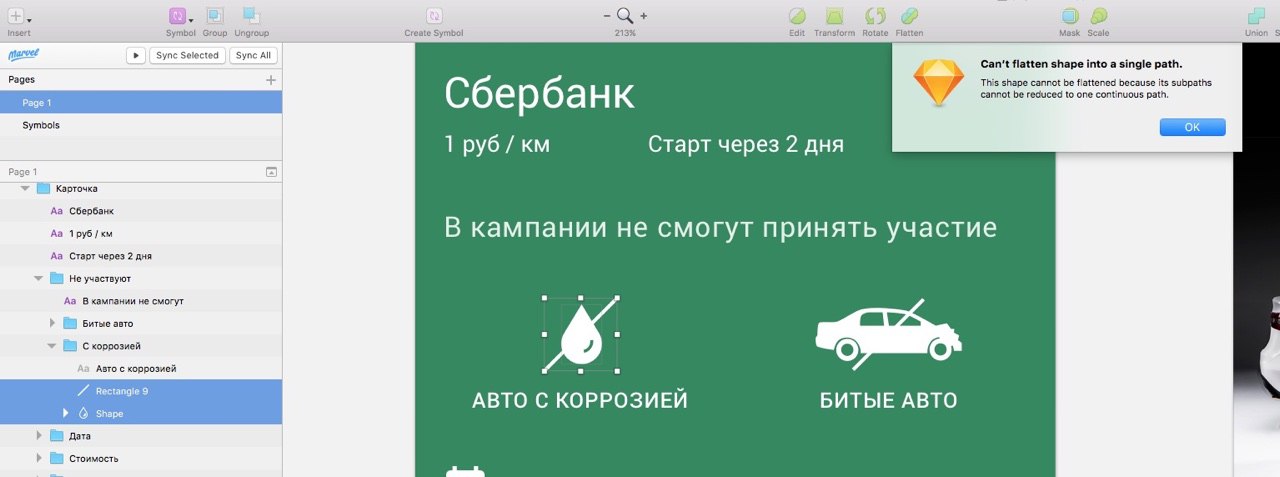This screenshot has height=477, width=1280.
Task: Click the Marvel plugin logo
Action: pyautogui.click(x=22, y=55)
